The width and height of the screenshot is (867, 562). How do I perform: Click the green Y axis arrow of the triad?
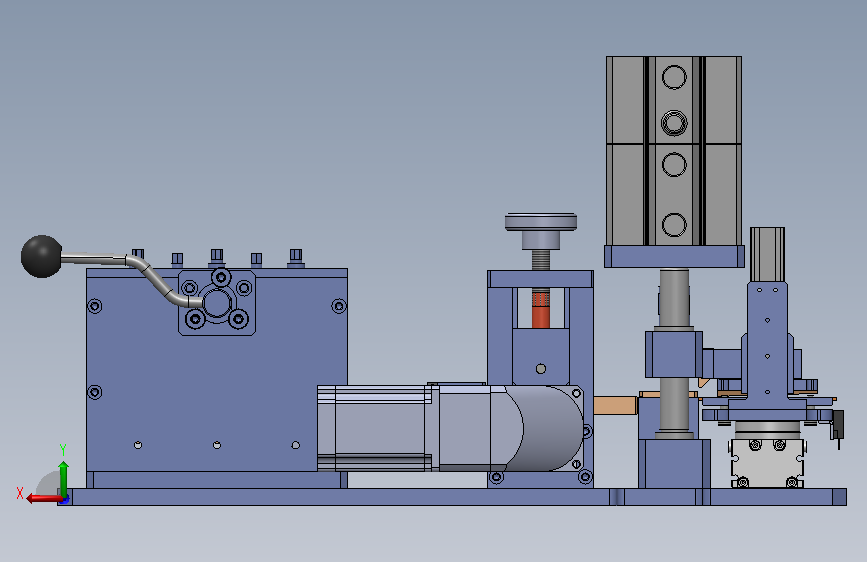point(64,480)
